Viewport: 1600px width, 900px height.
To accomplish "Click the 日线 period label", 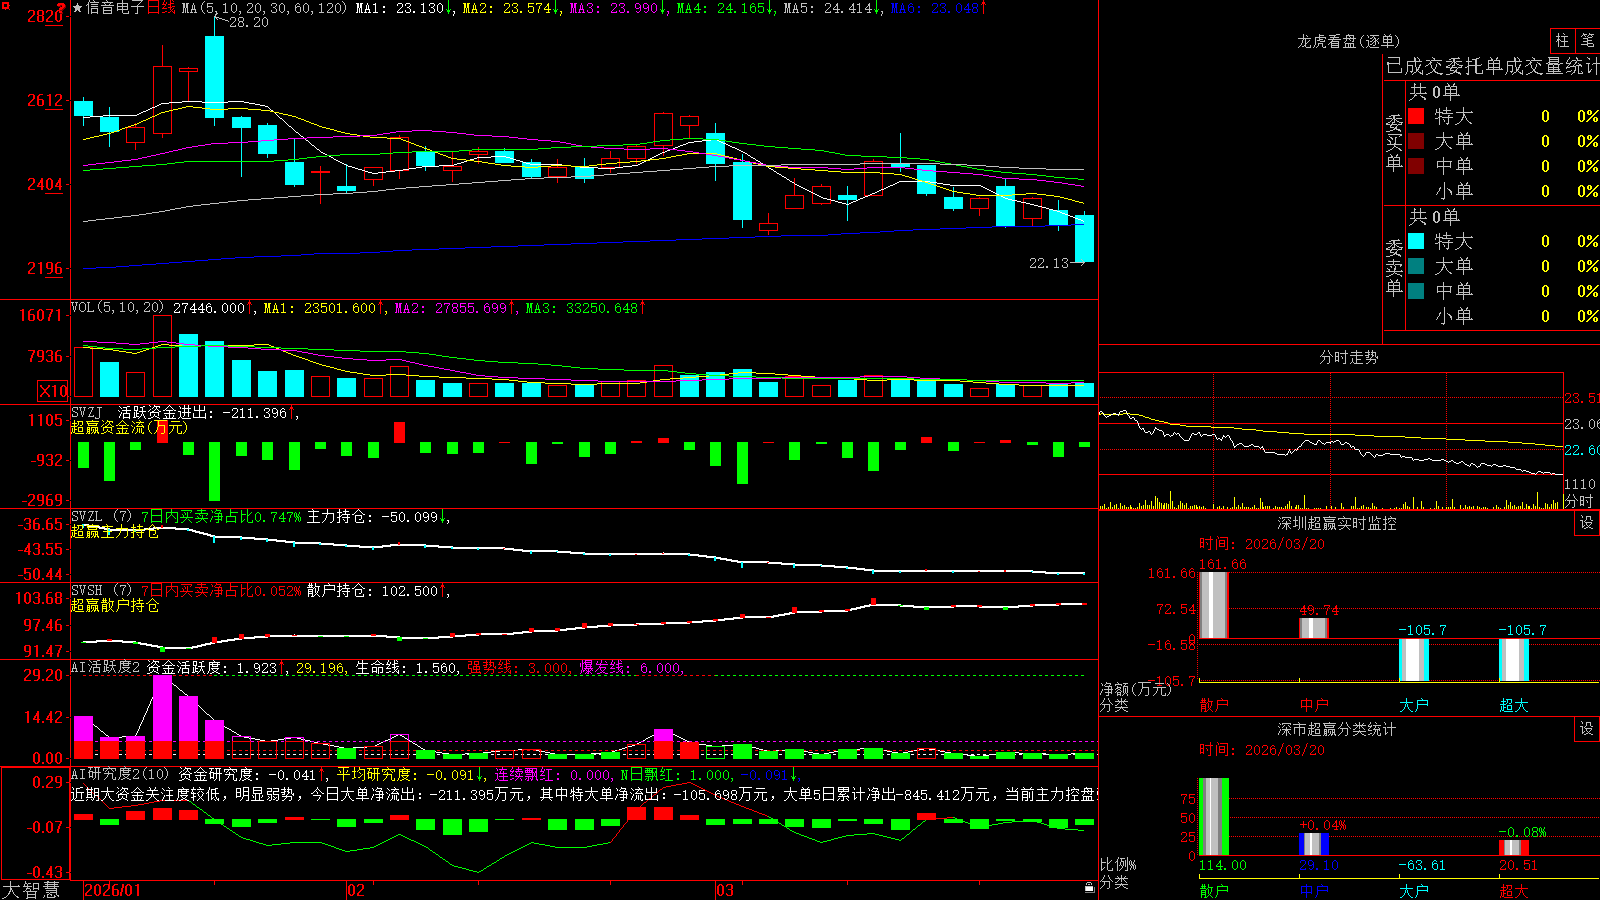I will click(161, 8).
